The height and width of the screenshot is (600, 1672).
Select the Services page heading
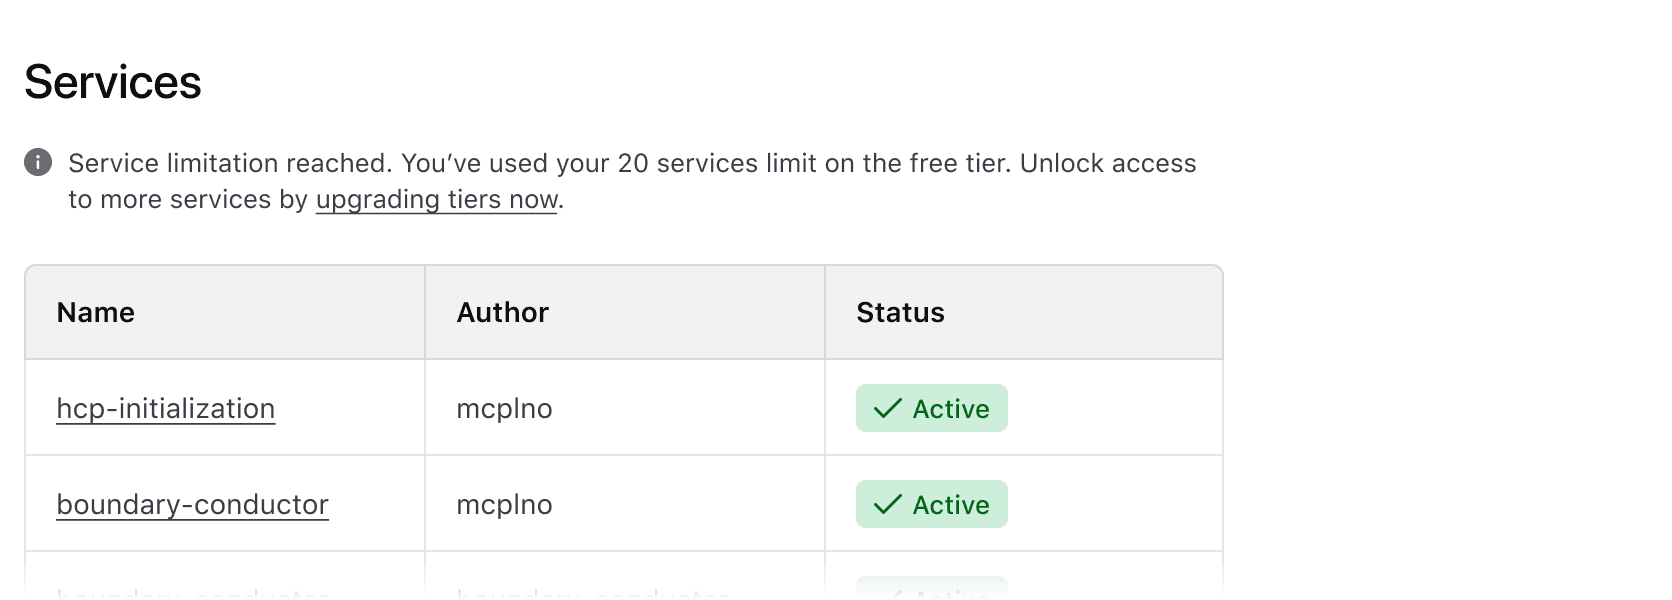pyautogui.click(x=113, y=82)
